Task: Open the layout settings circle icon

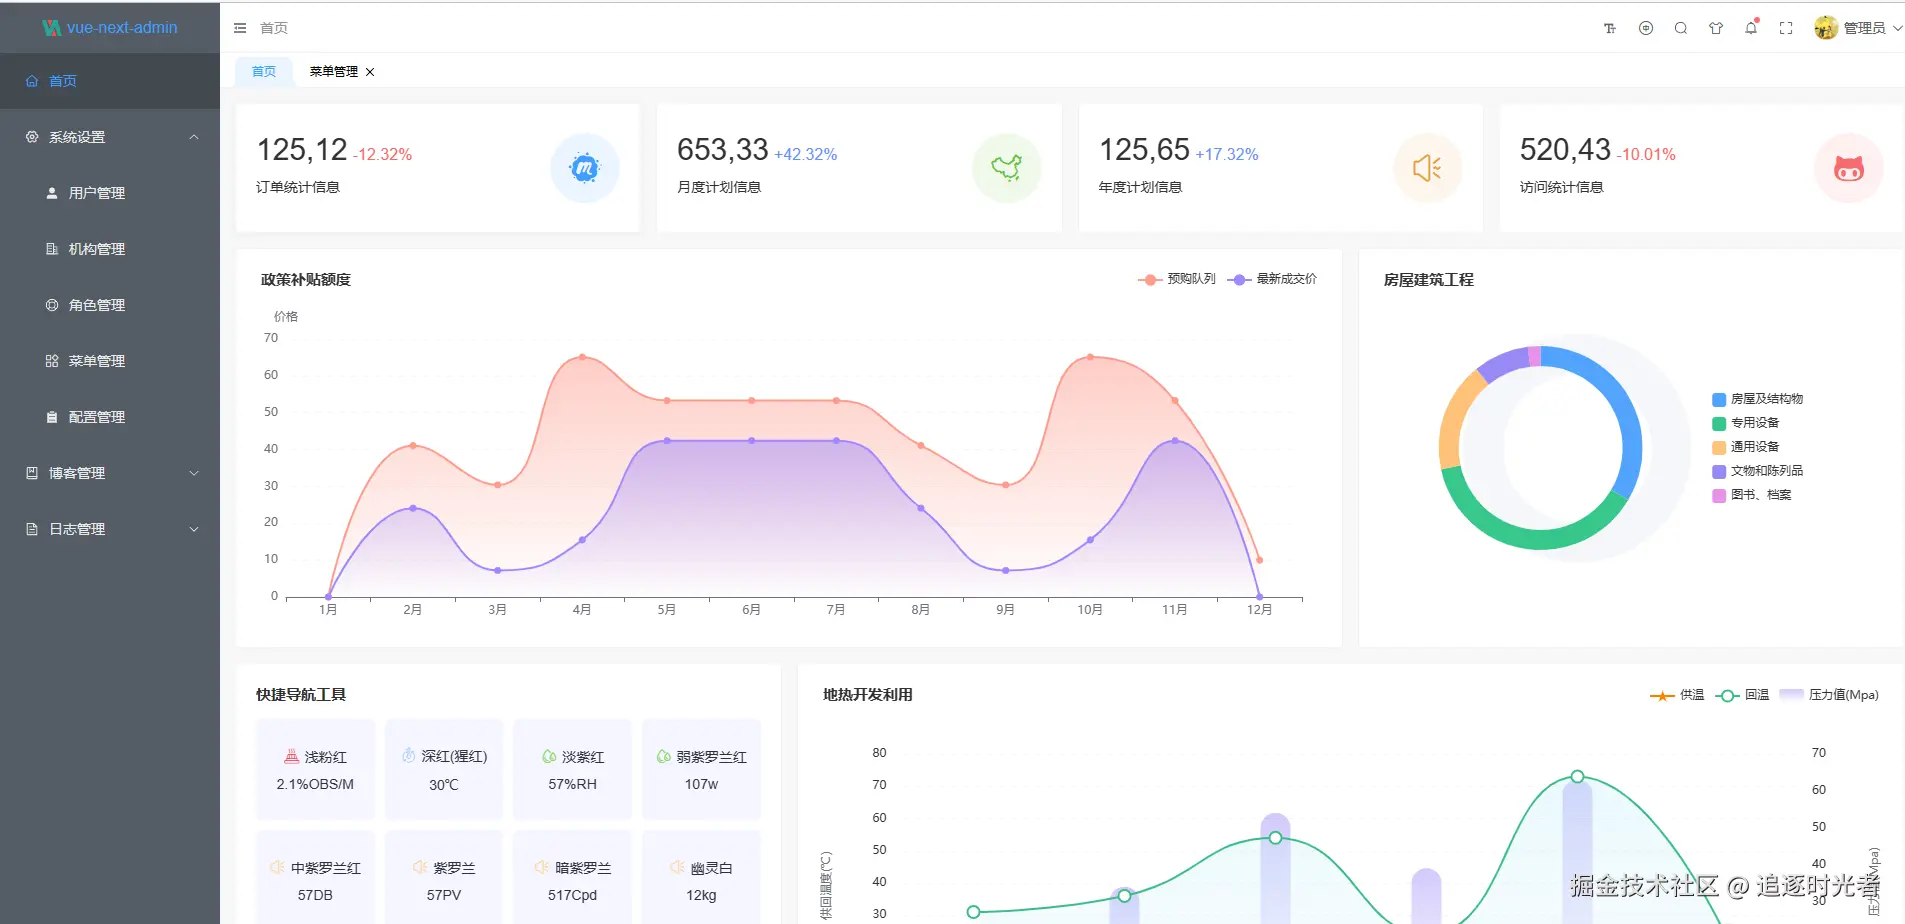Action: click(x=1646, y=28)
